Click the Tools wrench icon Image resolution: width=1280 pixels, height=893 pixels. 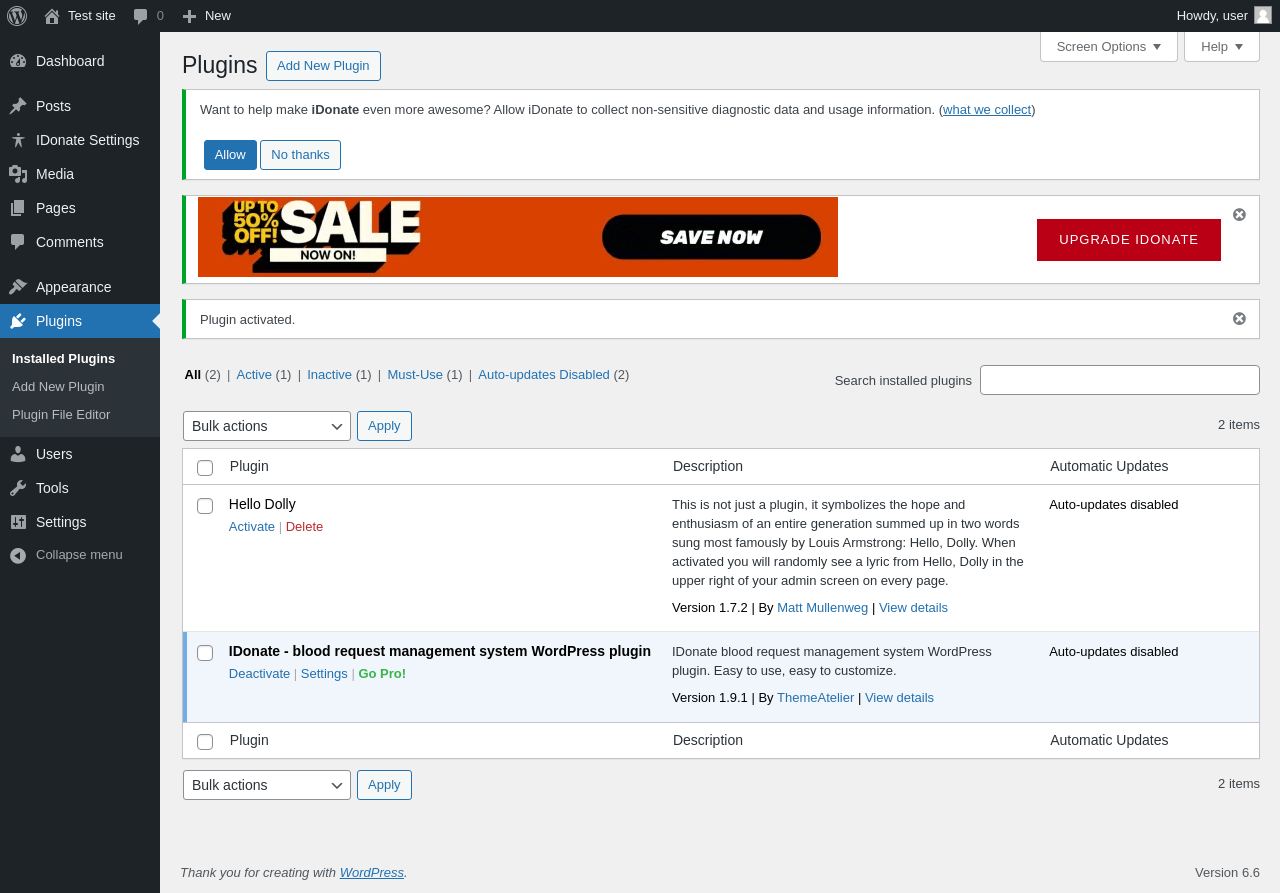tap(18, 488)
